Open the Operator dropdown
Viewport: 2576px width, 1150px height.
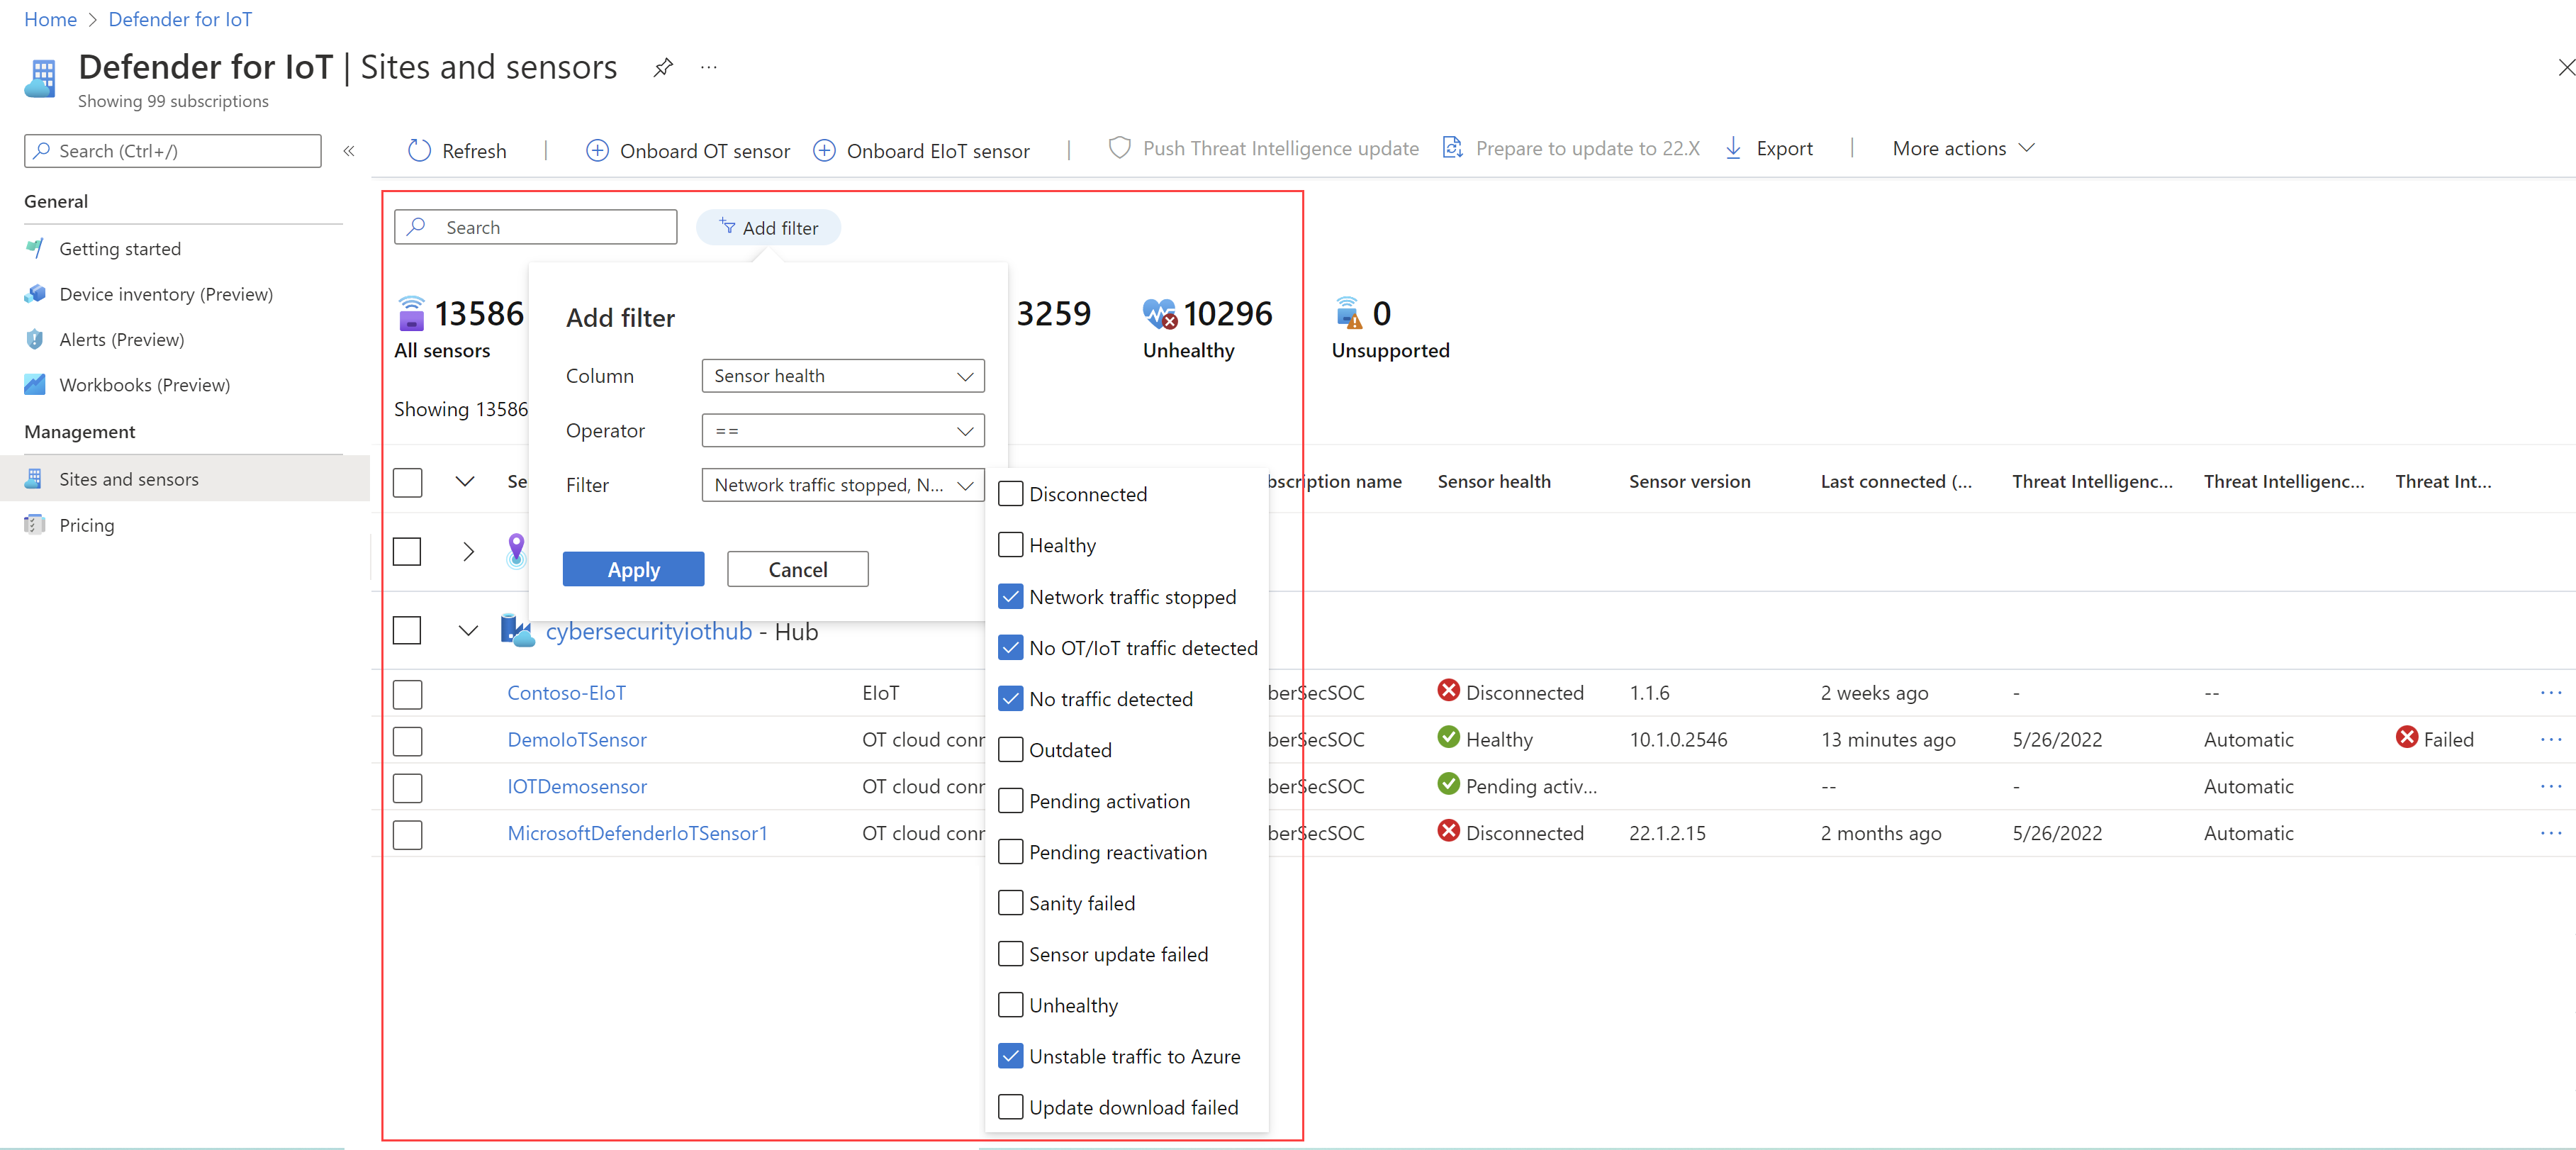(842, 431)
